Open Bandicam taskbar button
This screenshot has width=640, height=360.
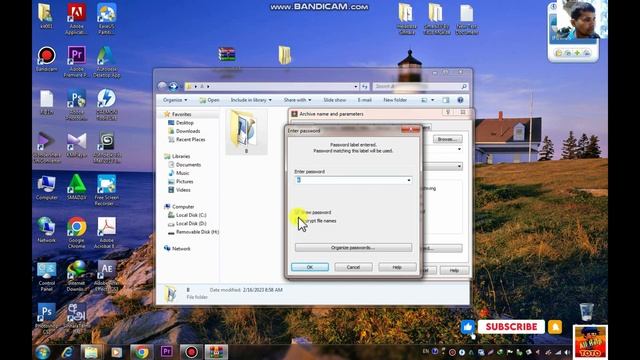click(191, 352)
